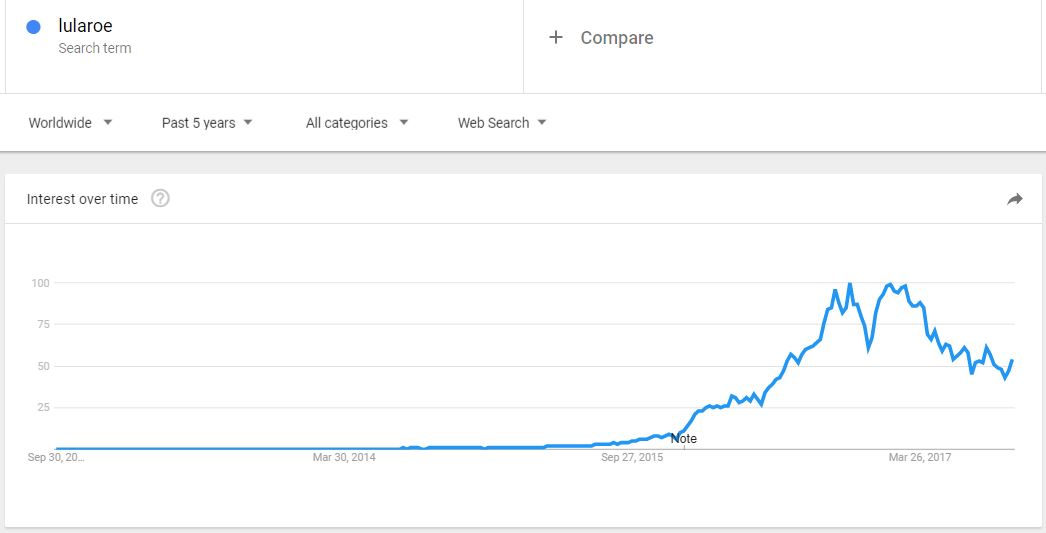Open the help question mark icon
Viewport: 1046px width, 533px height.
[160, 198]
